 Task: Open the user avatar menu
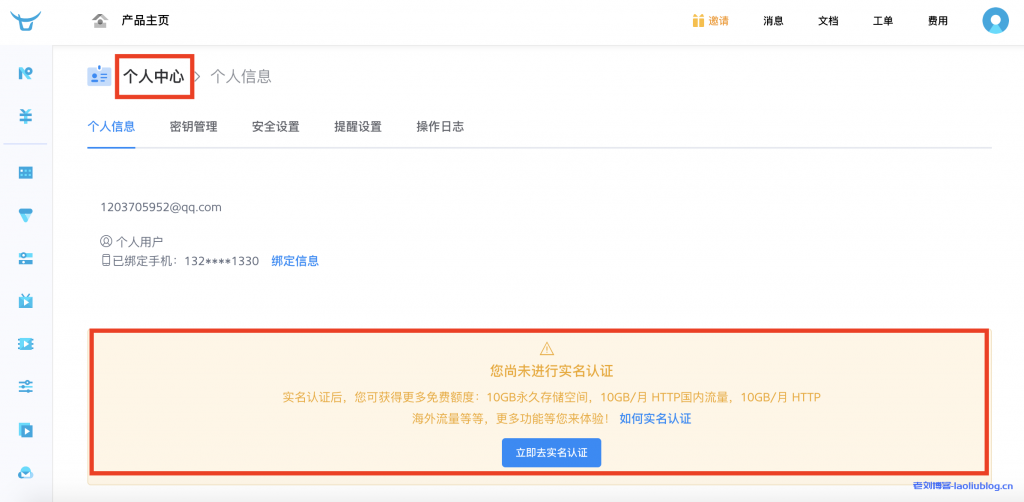pos(995,21)
